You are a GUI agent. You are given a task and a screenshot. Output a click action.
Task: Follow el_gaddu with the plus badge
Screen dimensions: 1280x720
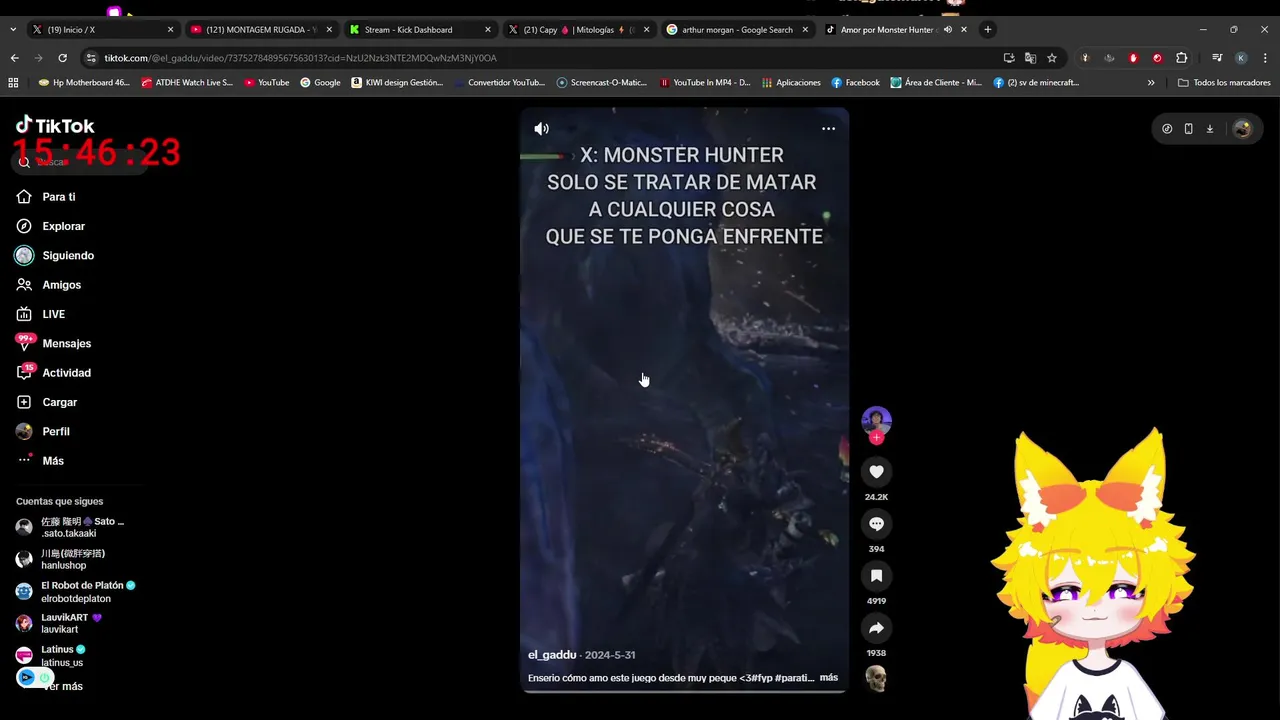876,438
